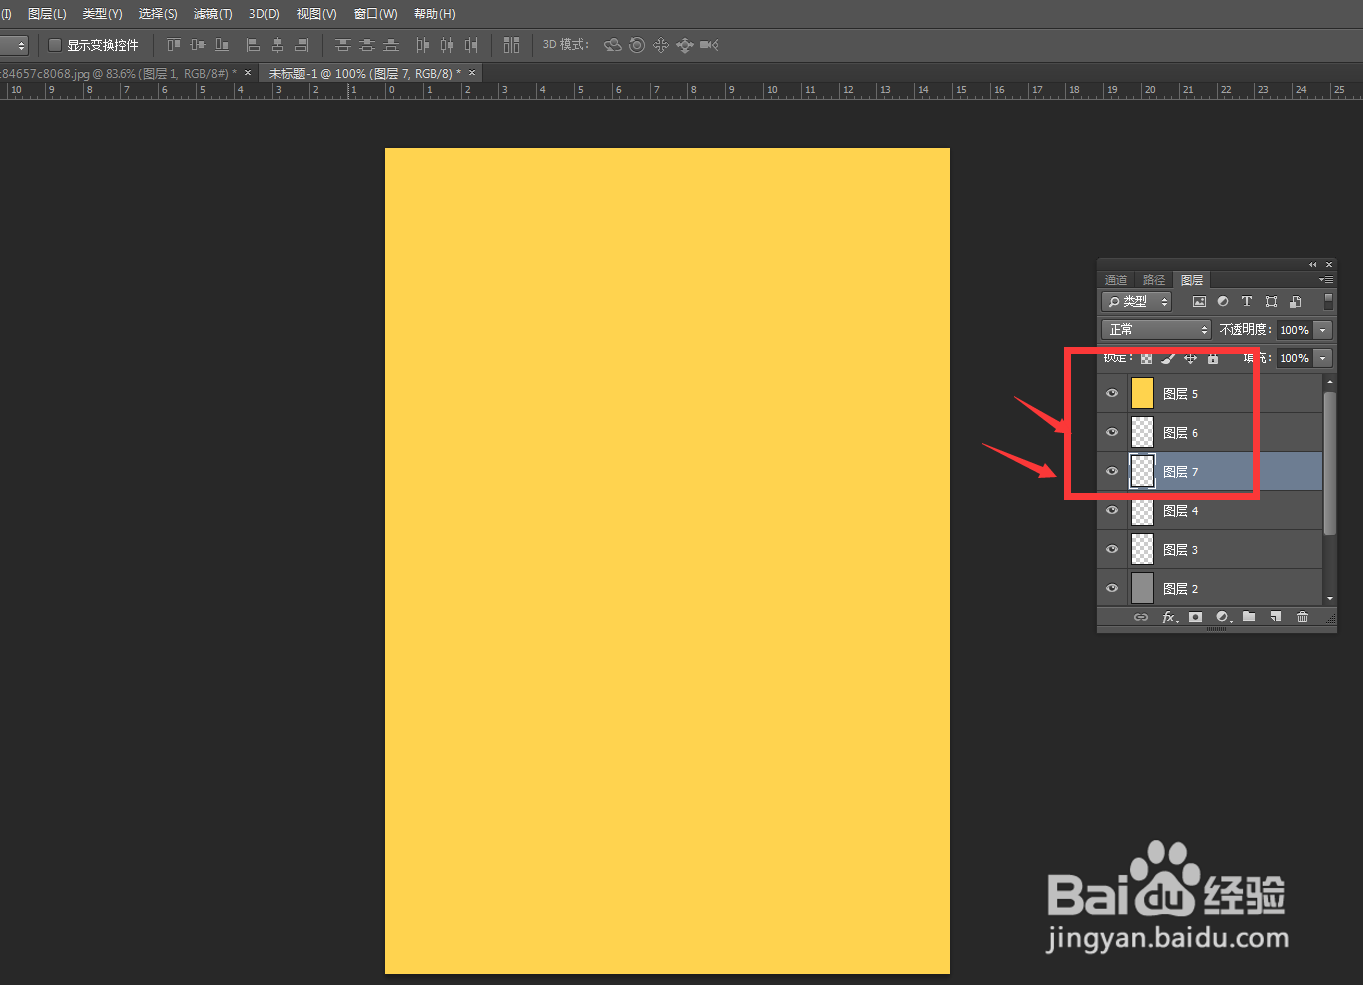
Task: Toggle lock position
Action: (x=1190, y=358)
